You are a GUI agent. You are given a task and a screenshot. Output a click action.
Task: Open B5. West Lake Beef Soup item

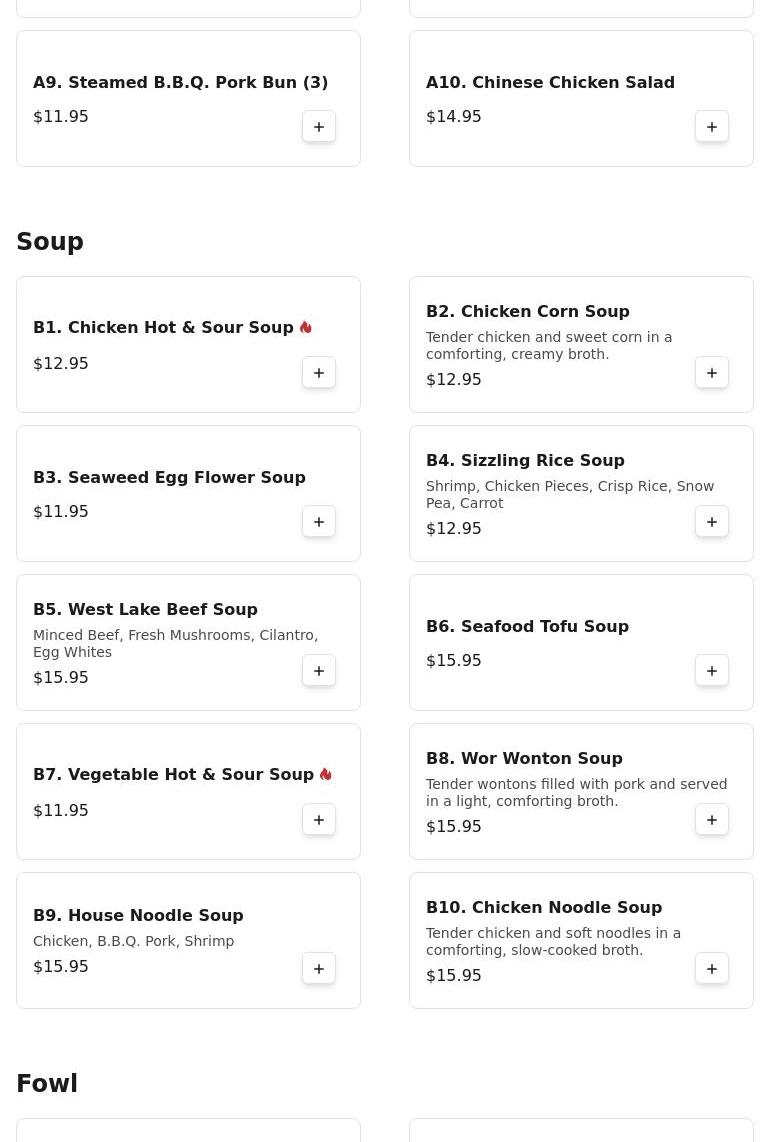[145, 610]
